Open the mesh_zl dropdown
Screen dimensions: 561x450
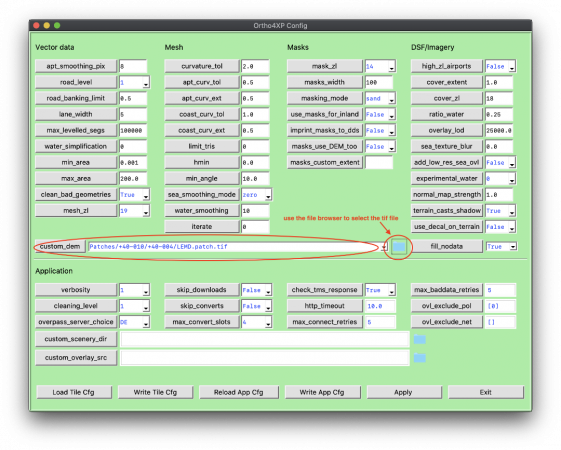coord(146,211)
